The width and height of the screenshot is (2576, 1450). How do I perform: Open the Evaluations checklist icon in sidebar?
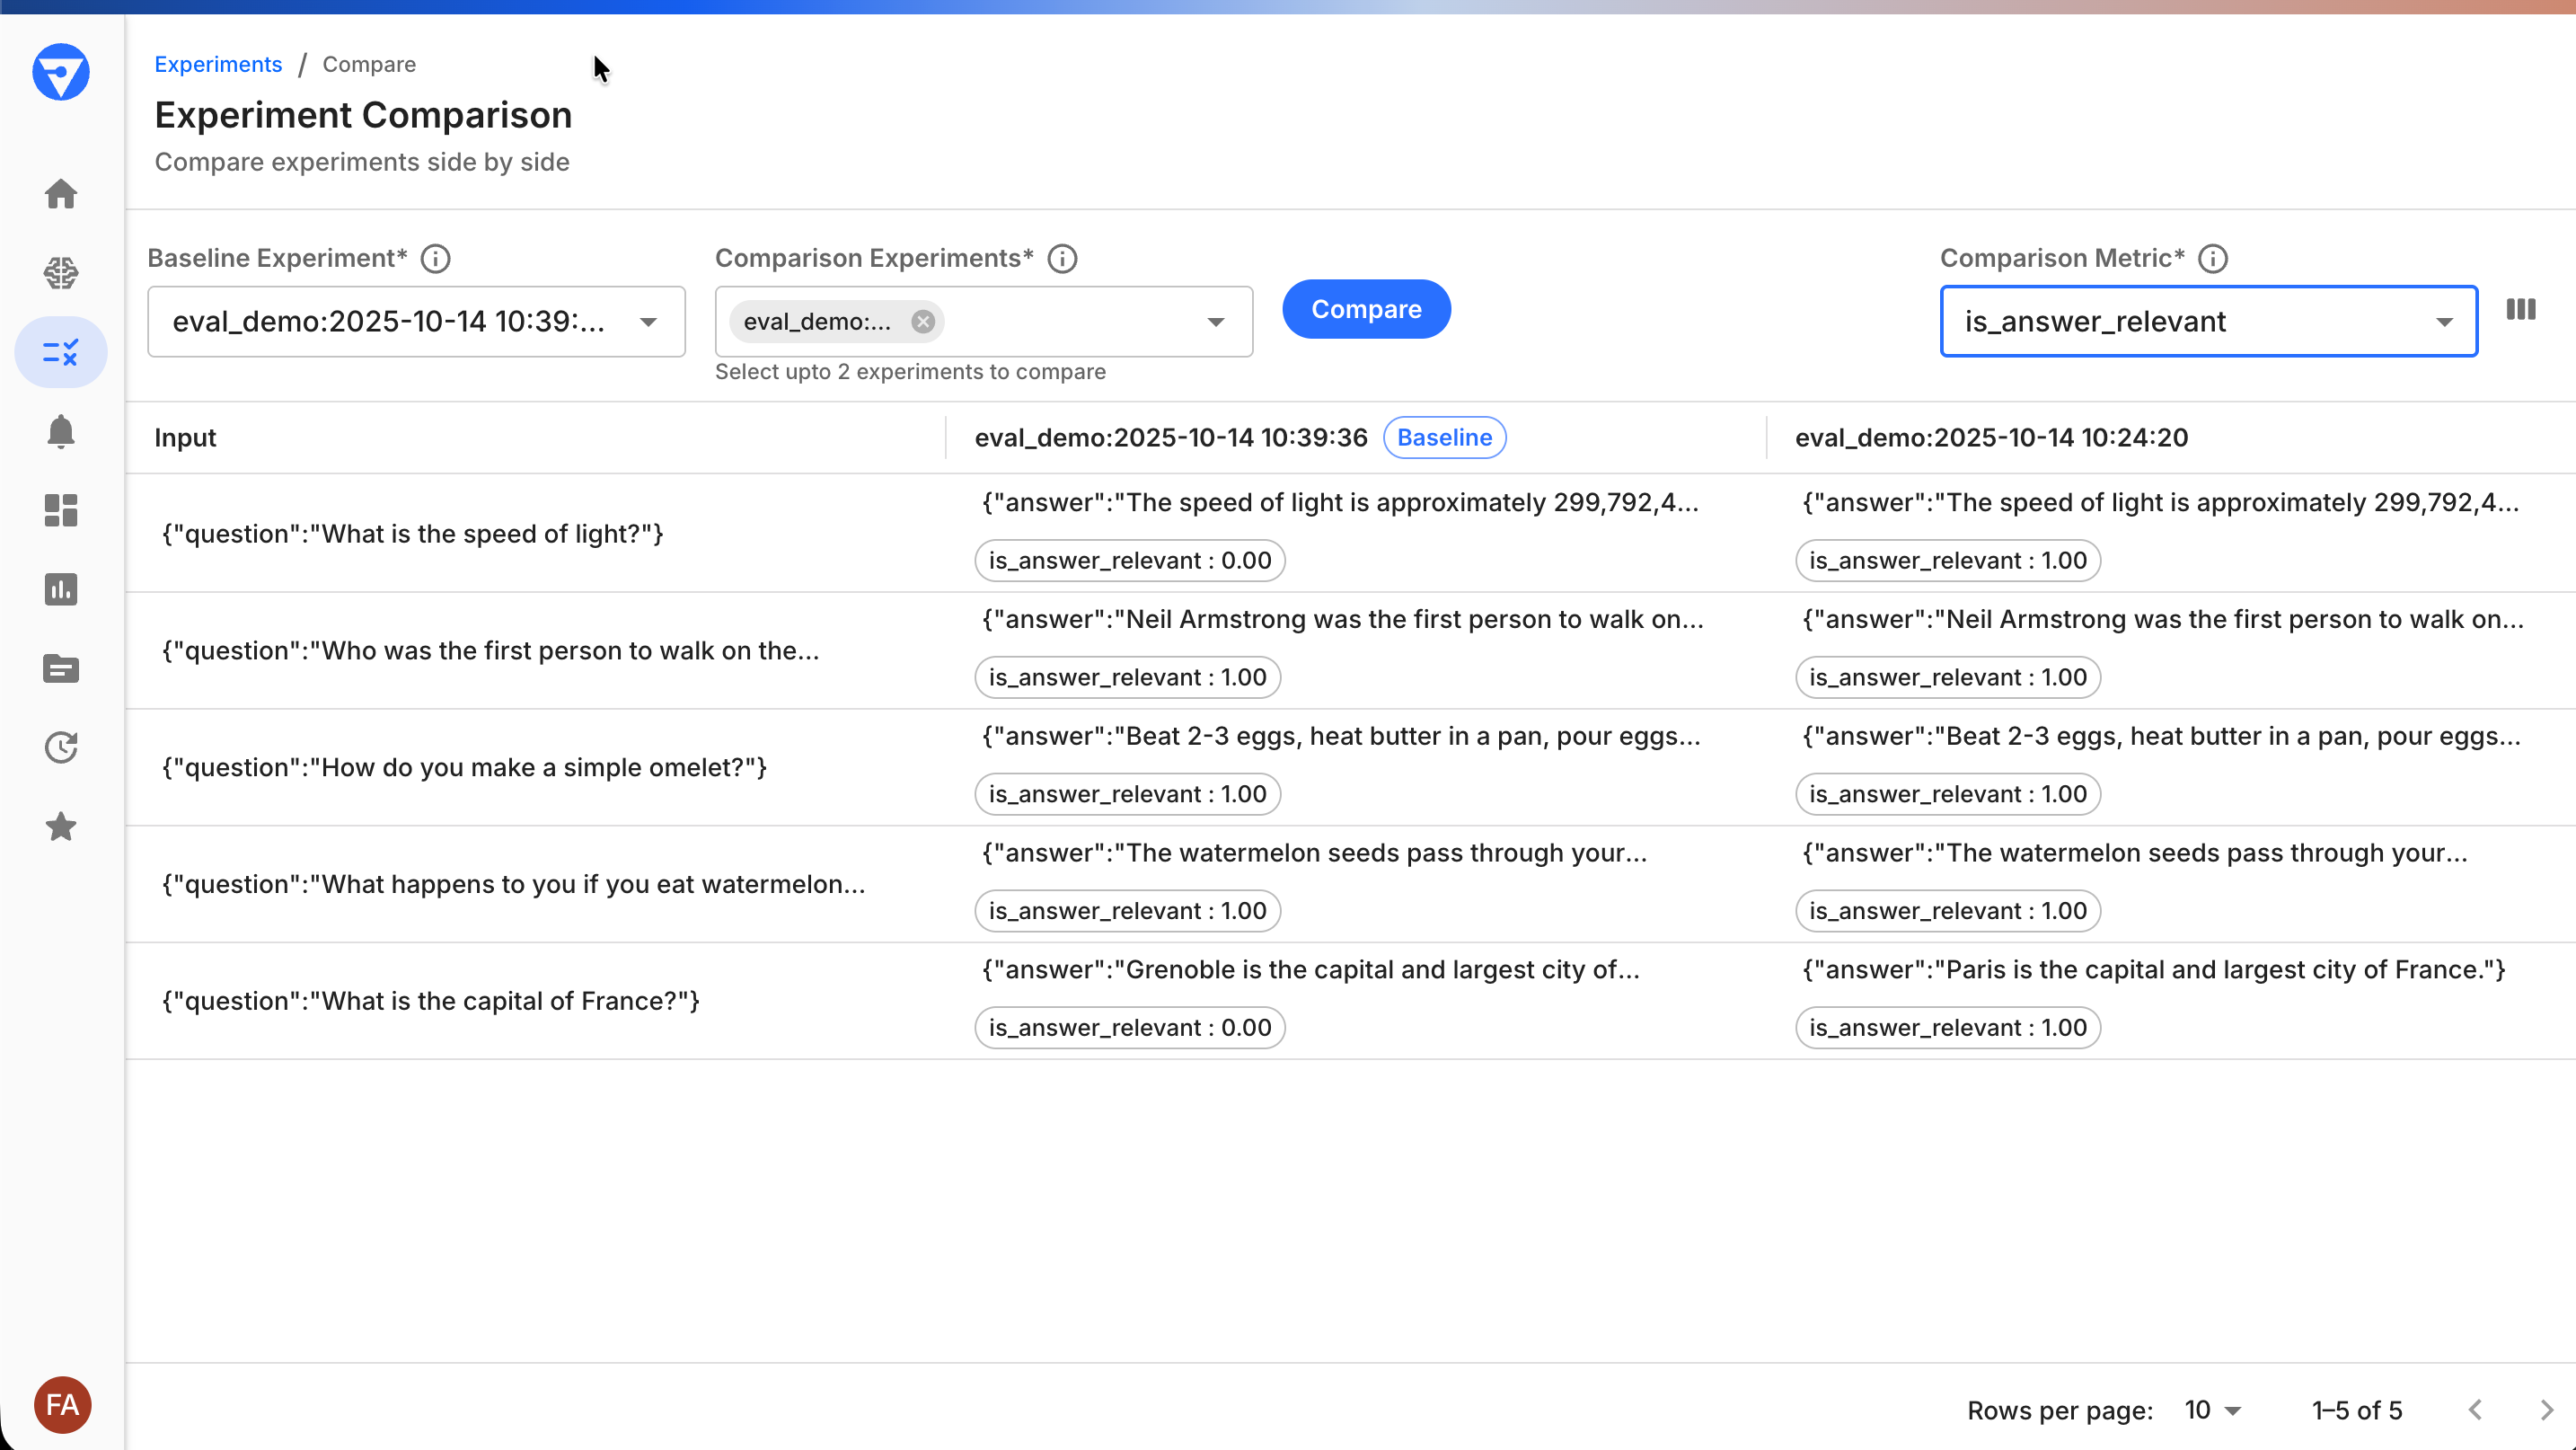coord(61,352)
